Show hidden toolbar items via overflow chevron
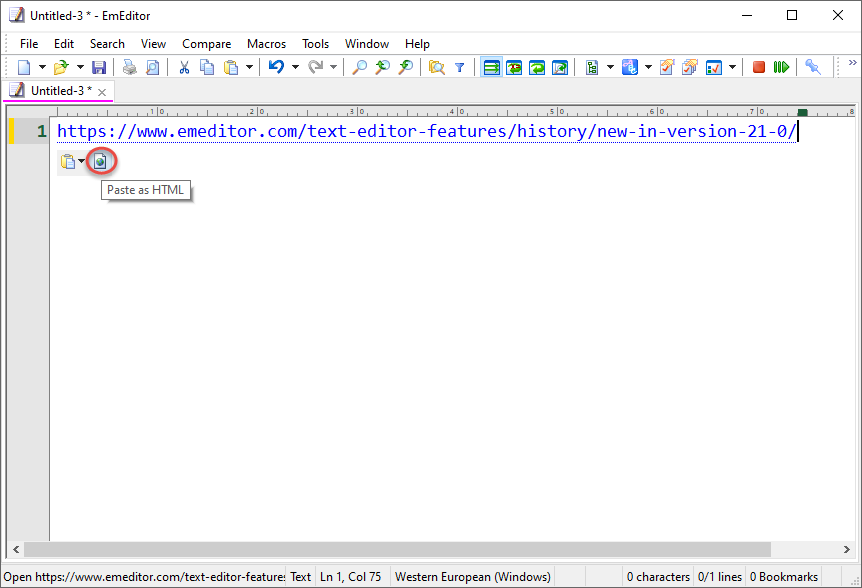Viewport: 862px width, 588px height. point(853,63)
